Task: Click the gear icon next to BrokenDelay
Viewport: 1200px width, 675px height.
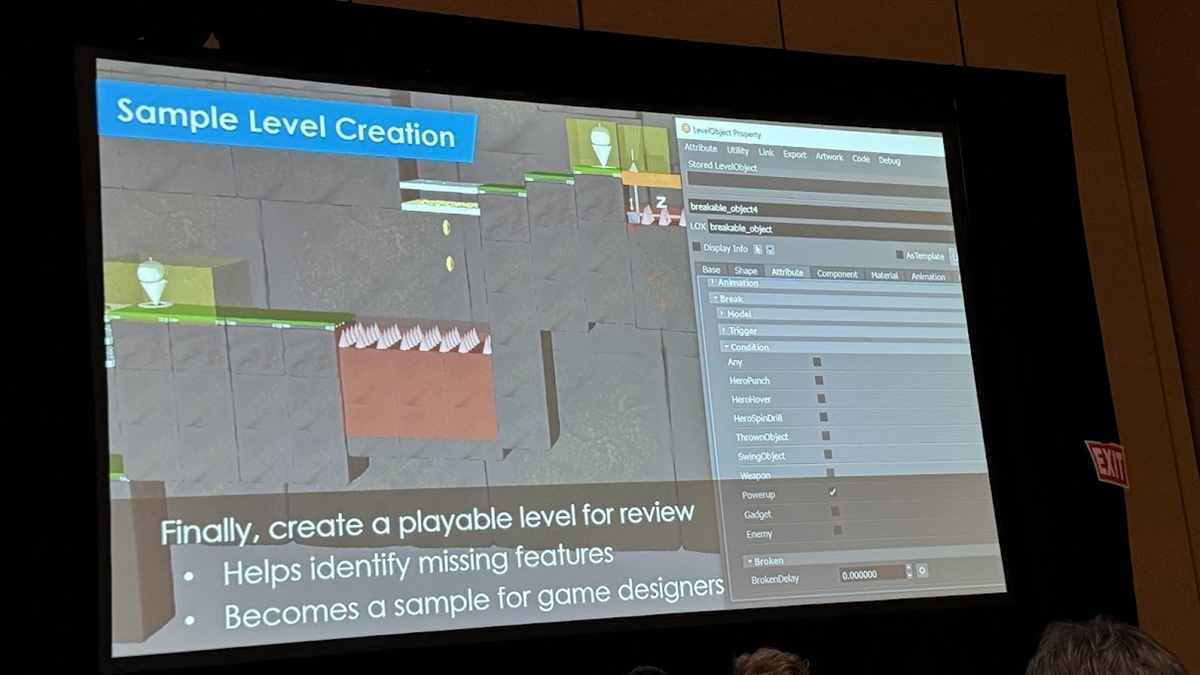Action: pos(922,570)
